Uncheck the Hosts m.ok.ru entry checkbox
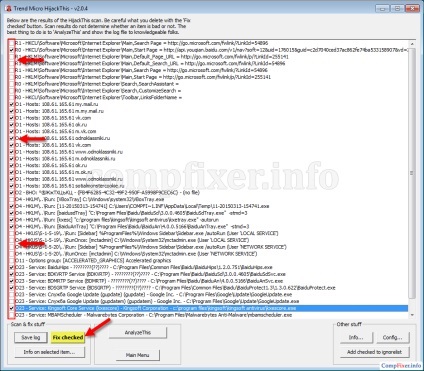 12,172
